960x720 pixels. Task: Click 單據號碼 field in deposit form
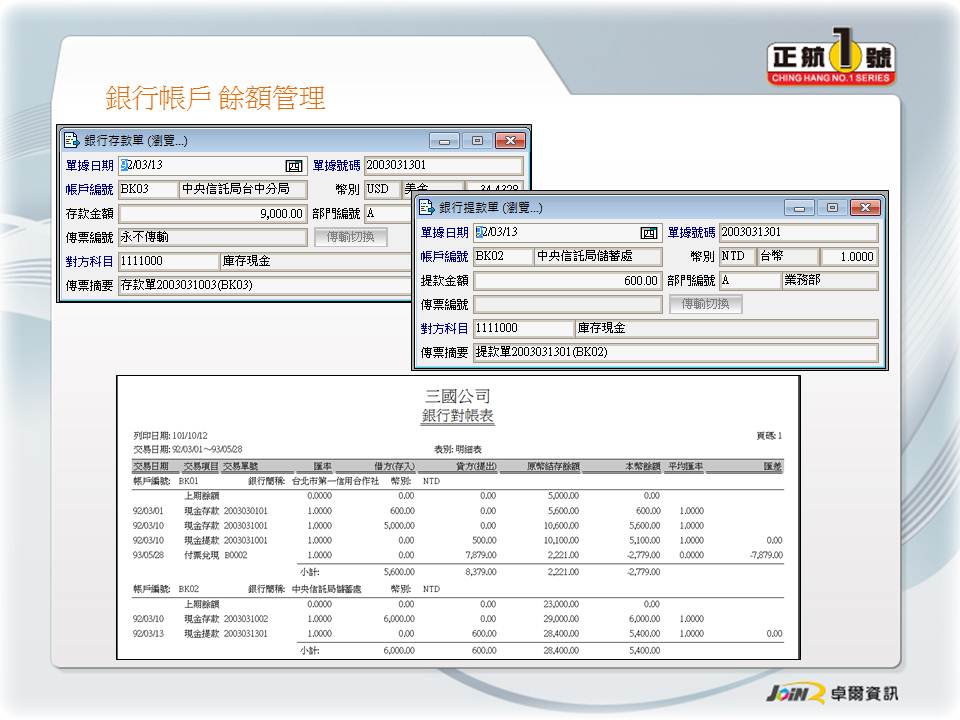pos(443,166)
